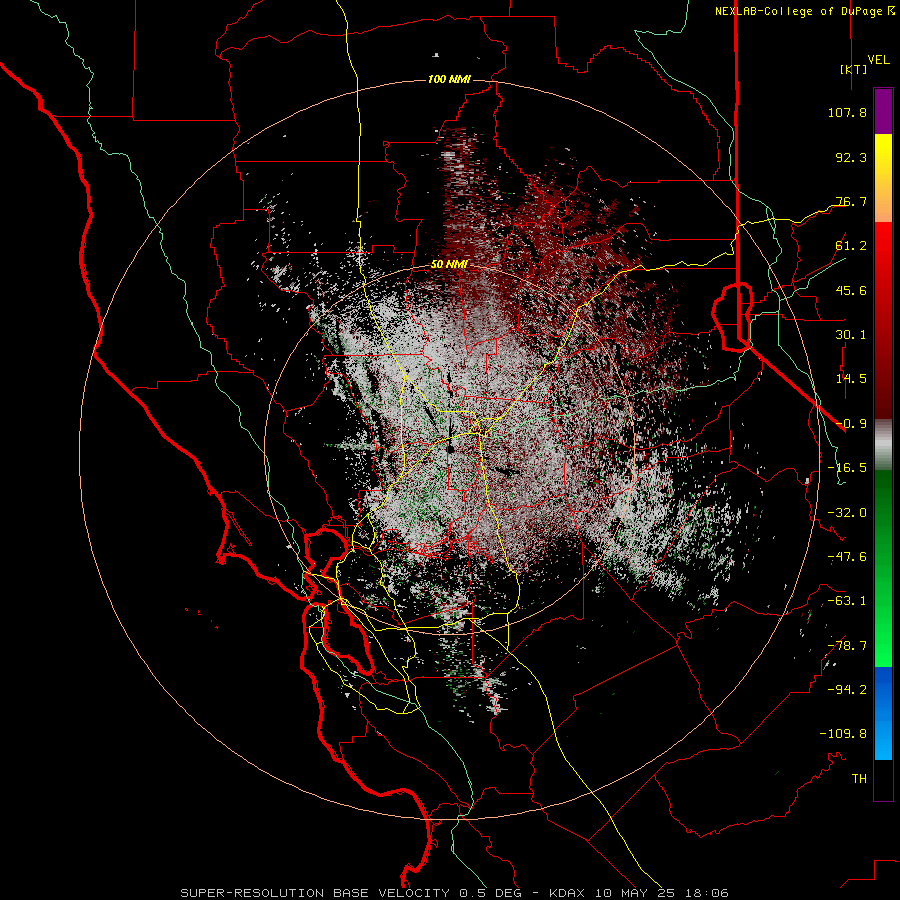Viewport: 900px width, 900px height.
Task: Click the -78.7 legend value
Action: point(847,646)
